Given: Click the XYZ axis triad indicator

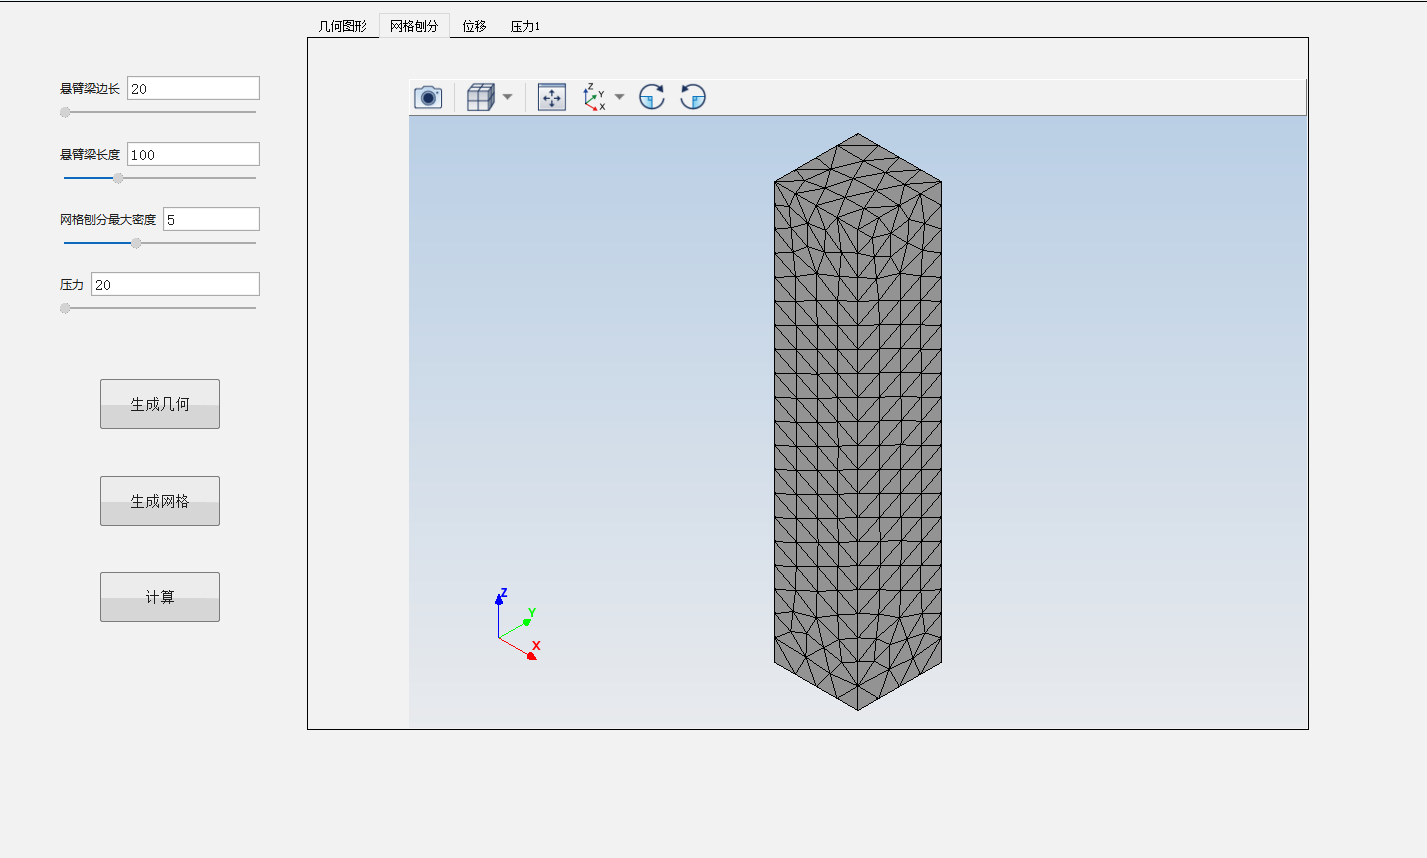Looking at the screenshot, I should tap(518, 625).
